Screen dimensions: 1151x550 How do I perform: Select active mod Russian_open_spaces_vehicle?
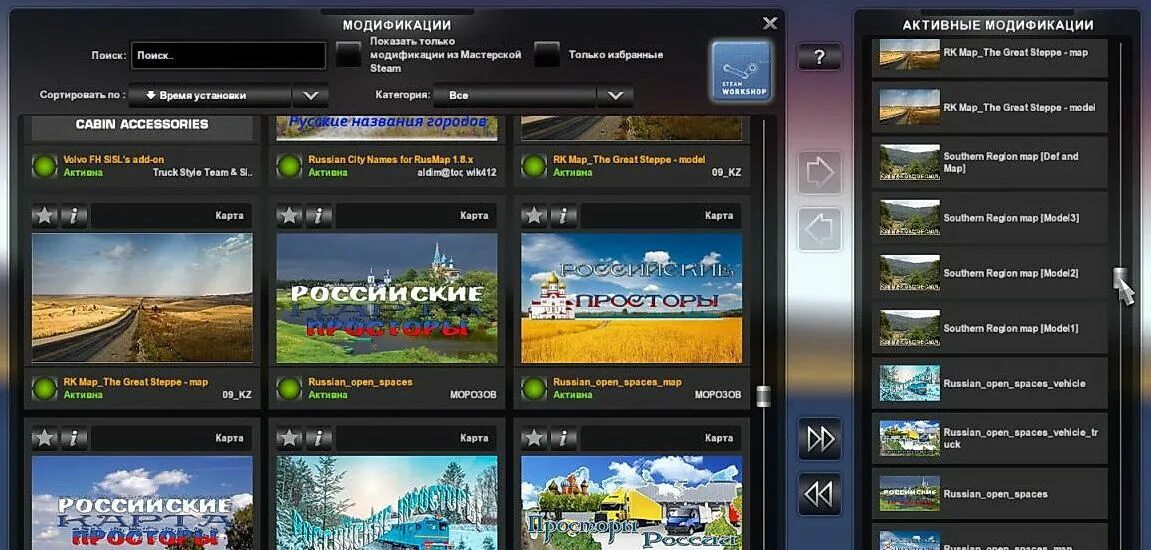990,383
